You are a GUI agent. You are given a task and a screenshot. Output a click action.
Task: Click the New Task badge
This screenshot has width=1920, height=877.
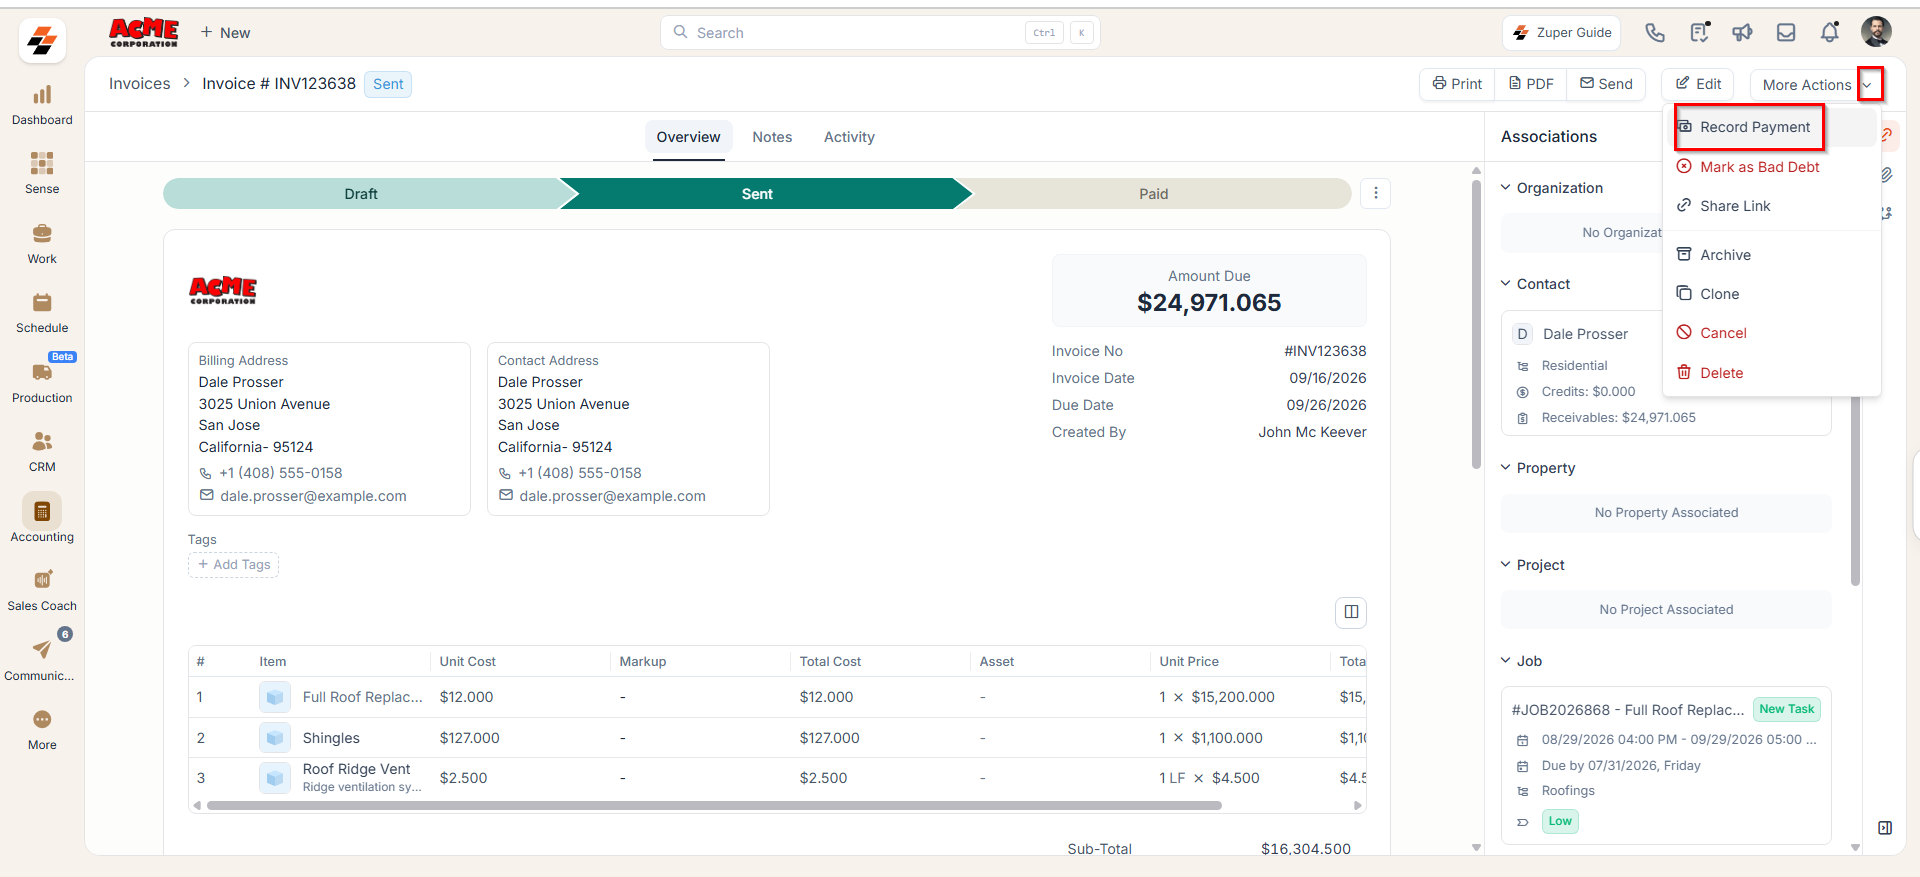[x=1786, y=709]
